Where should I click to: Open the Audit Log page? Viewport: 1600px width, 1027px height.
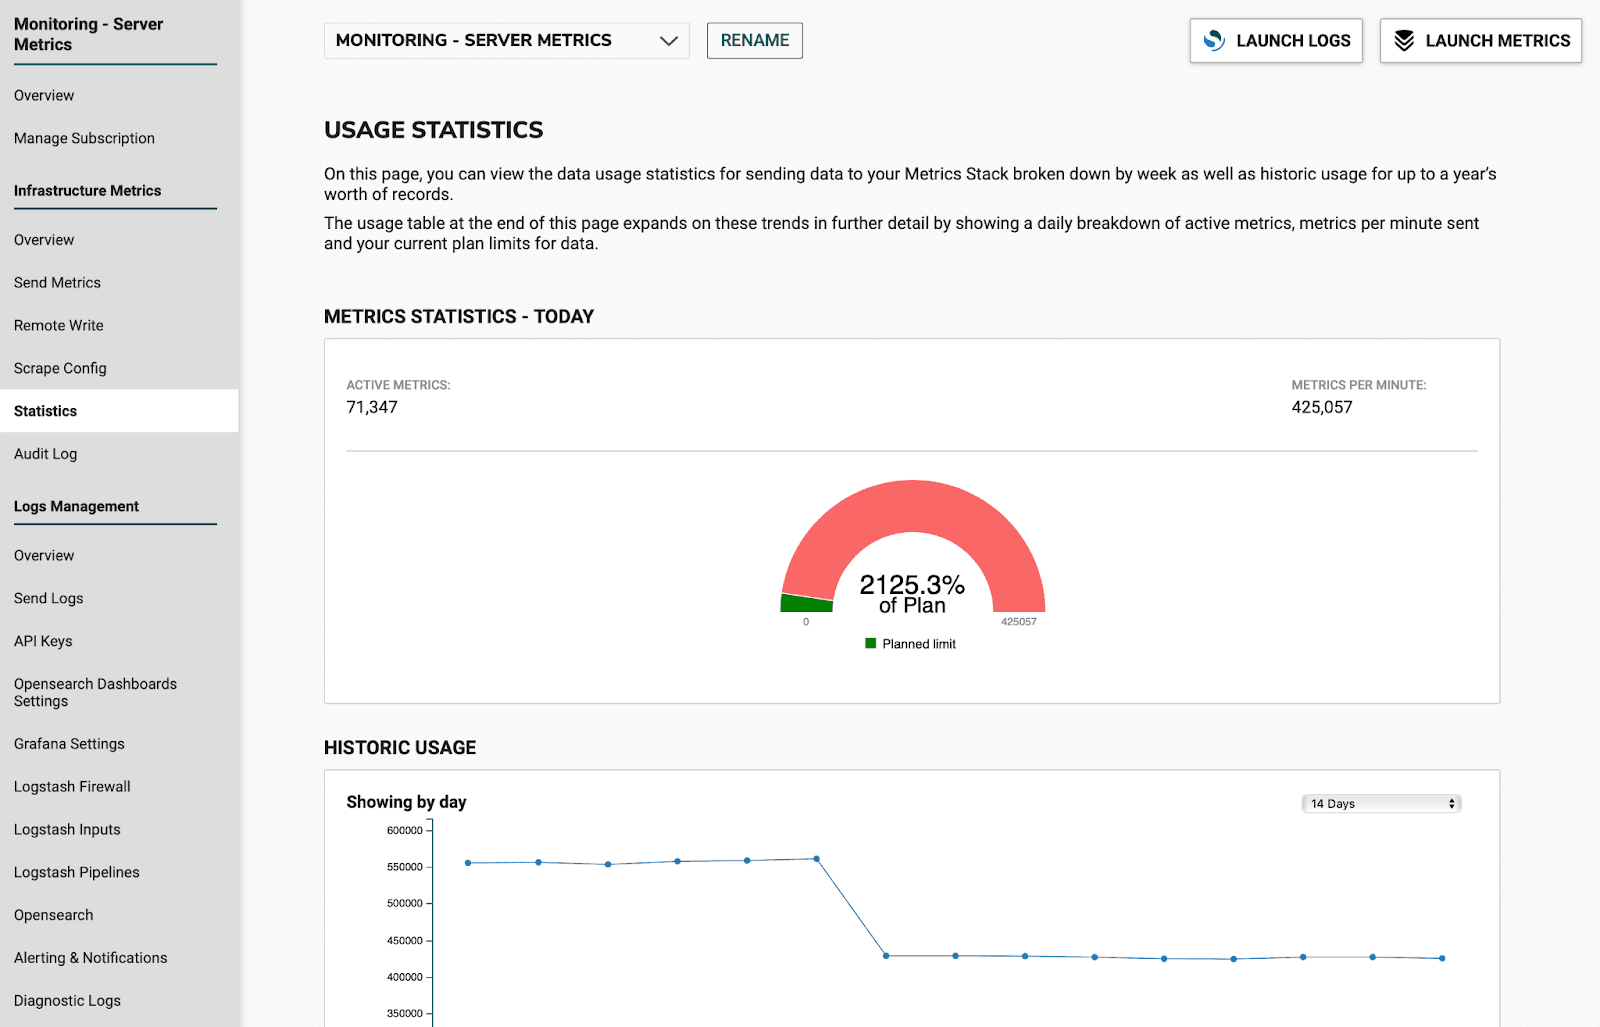45,453
